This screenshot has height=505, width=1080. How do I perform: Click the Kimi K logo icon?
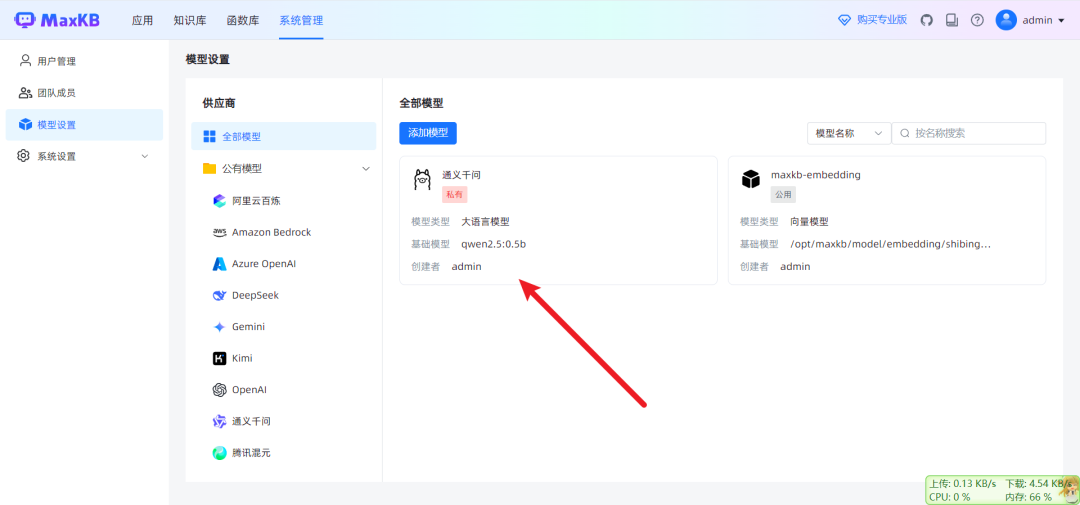(x=219, y=358)
